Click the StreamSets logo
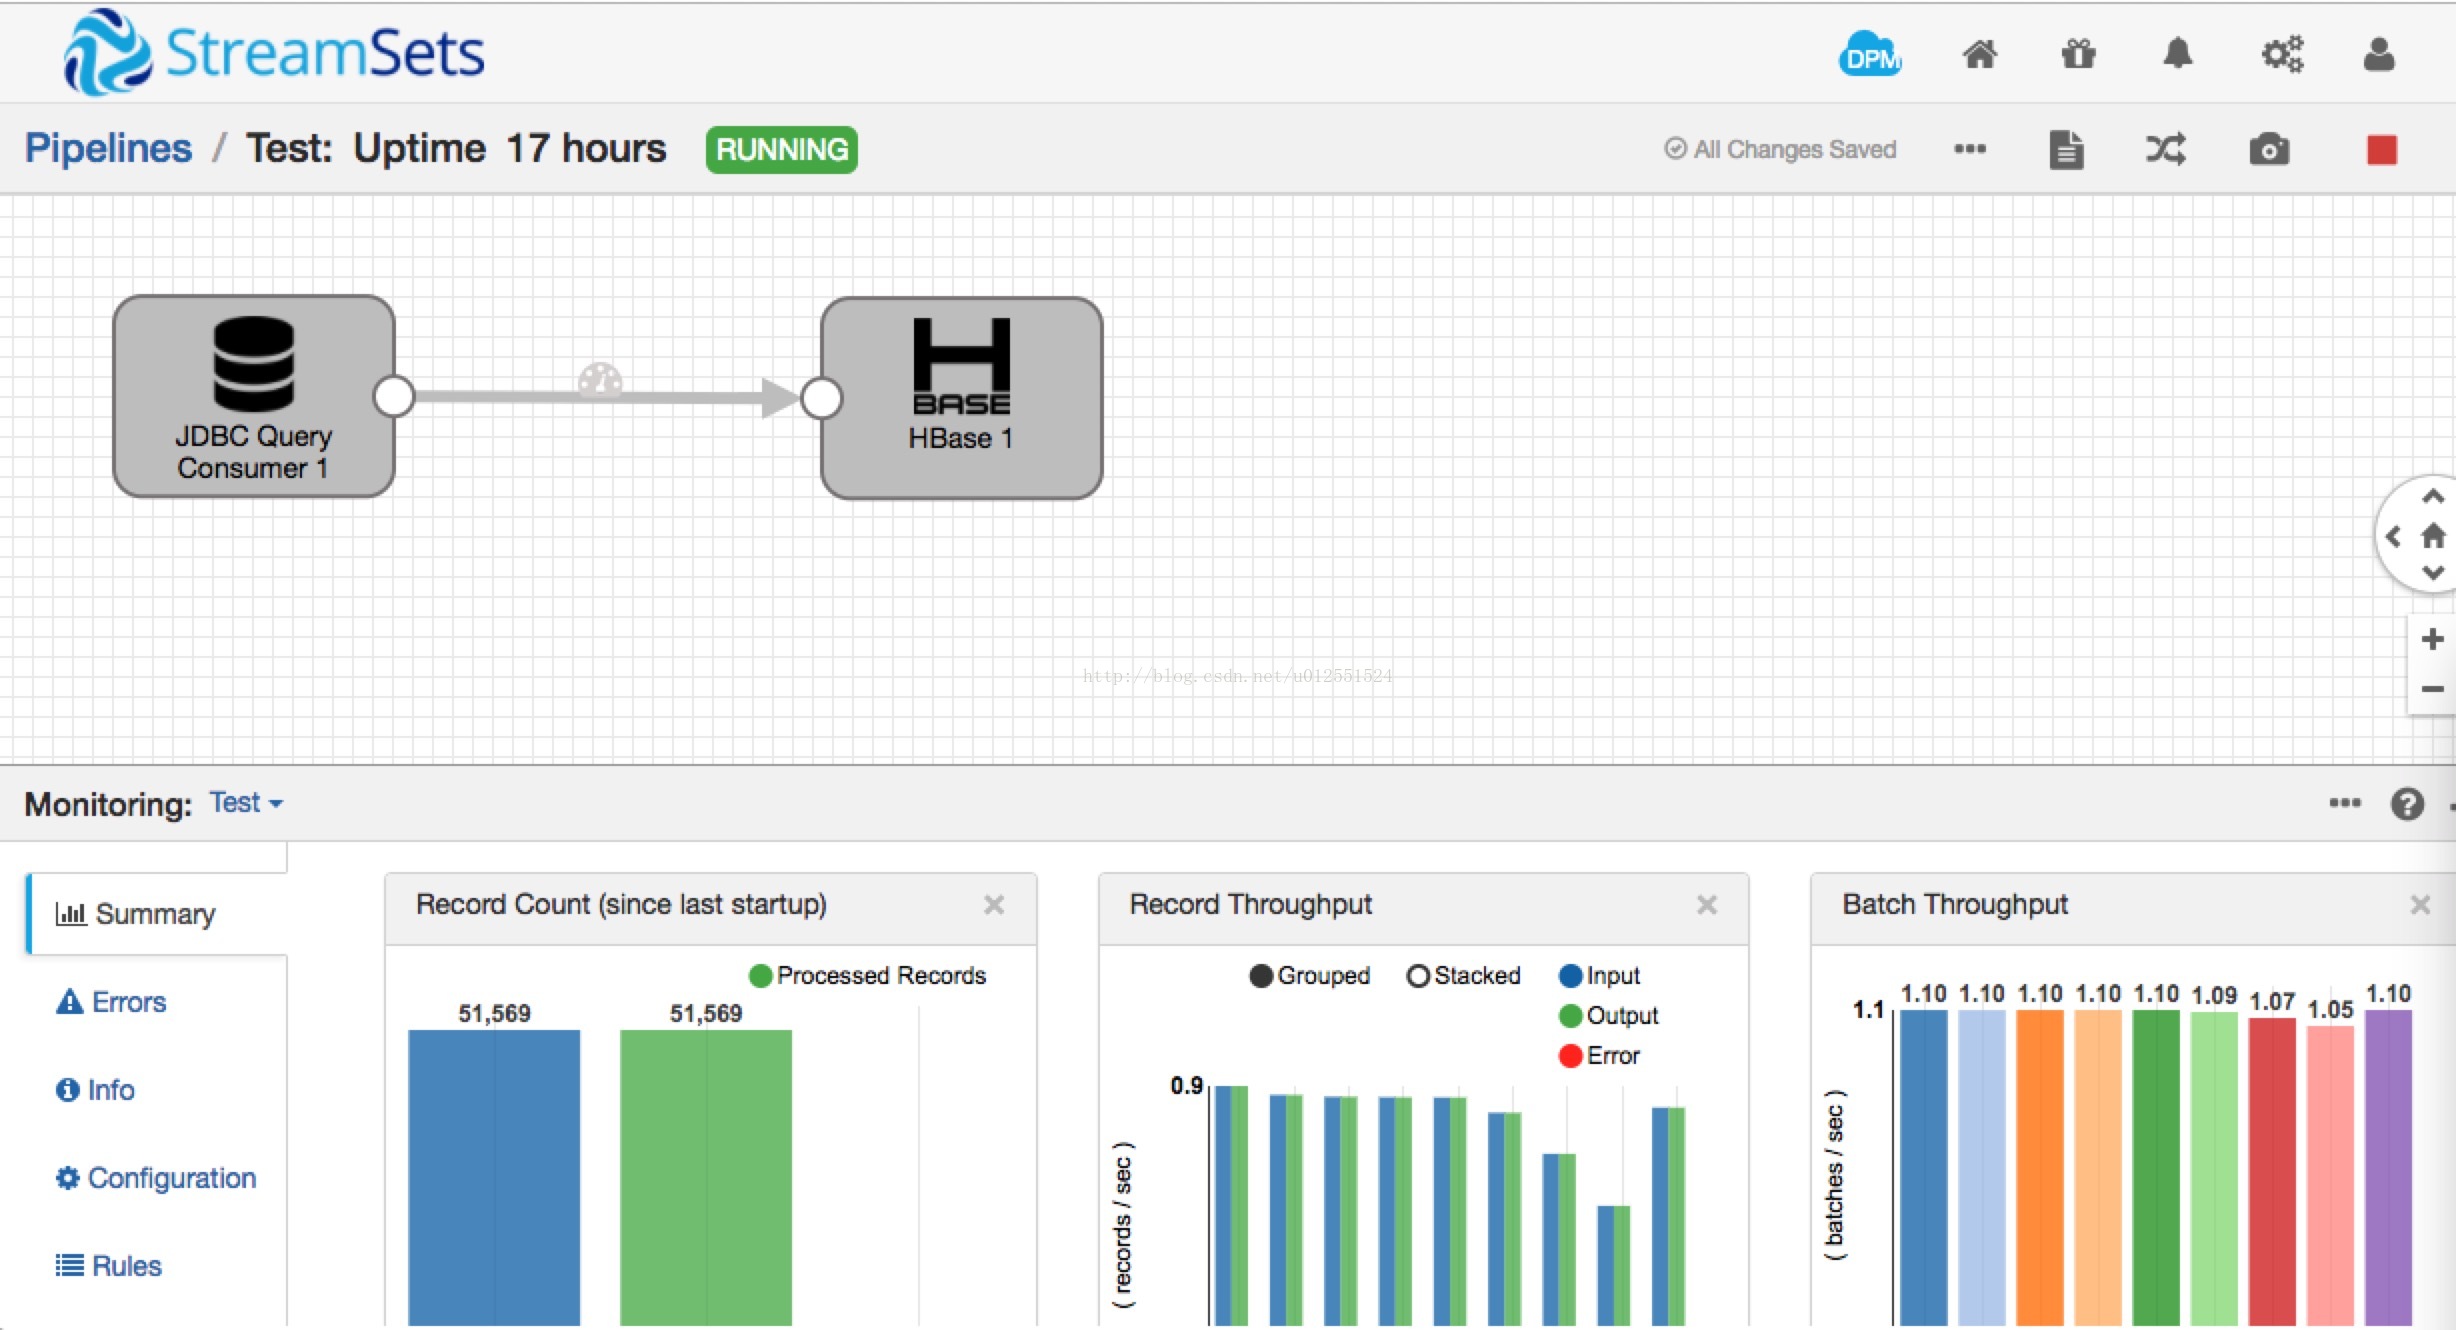 [275, 52]
